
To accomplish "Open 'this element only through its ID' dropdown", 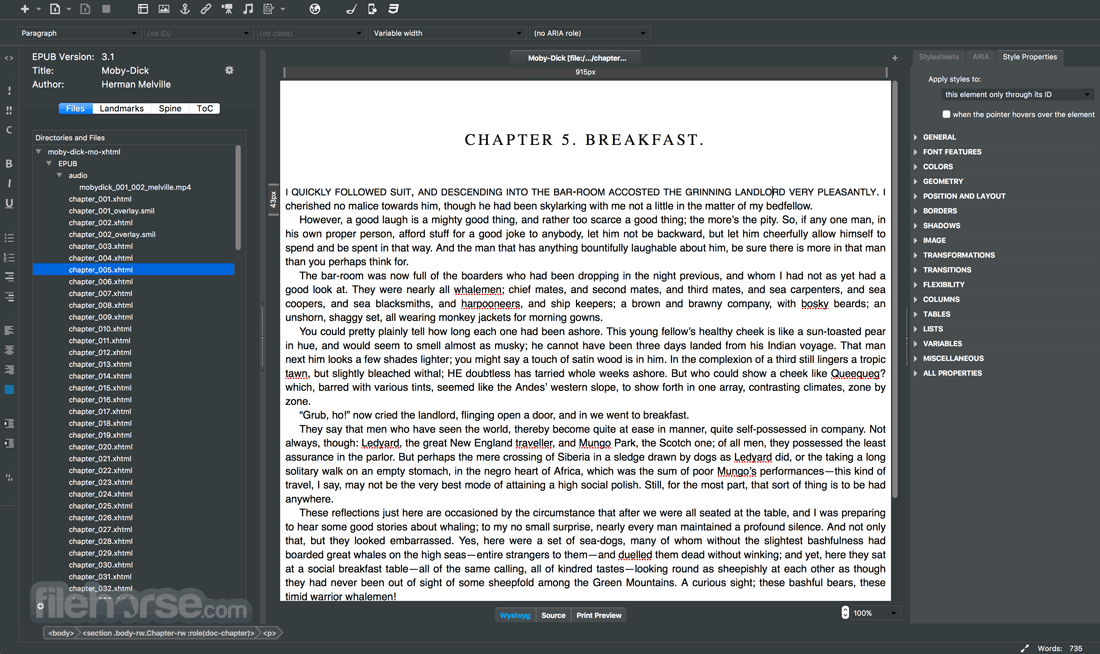I will 1017,95.
